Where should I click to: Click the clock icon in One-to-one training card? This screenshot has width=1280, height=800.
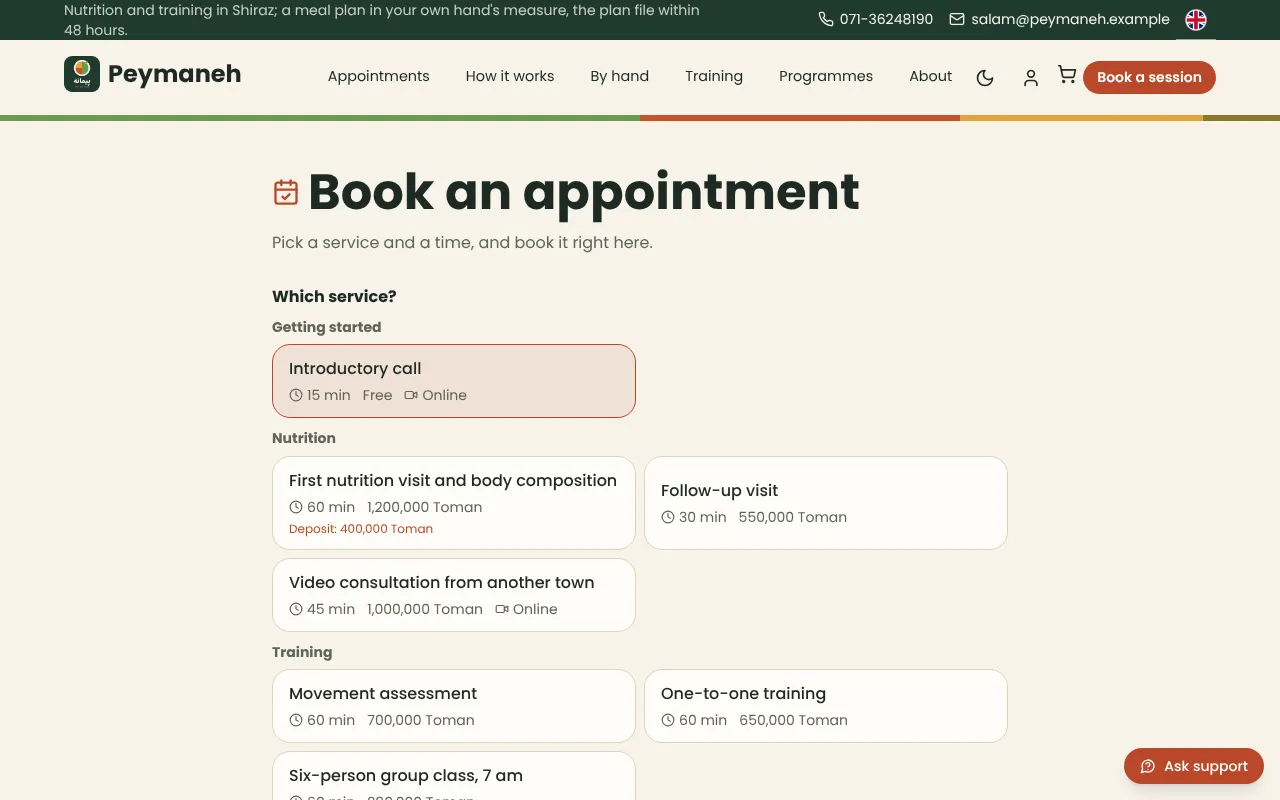(x=668, y=720)
